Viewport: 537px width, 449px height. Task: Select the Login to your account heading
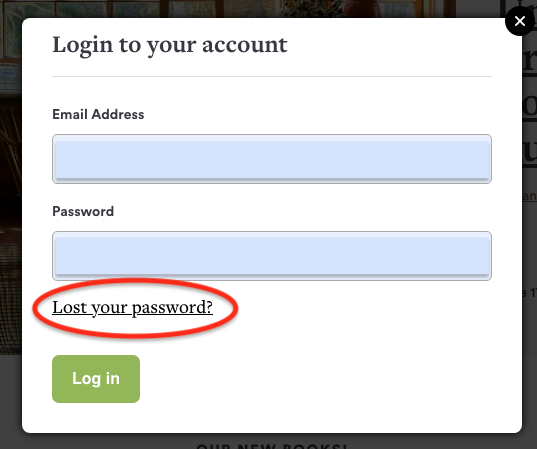[x=170, y=45]
